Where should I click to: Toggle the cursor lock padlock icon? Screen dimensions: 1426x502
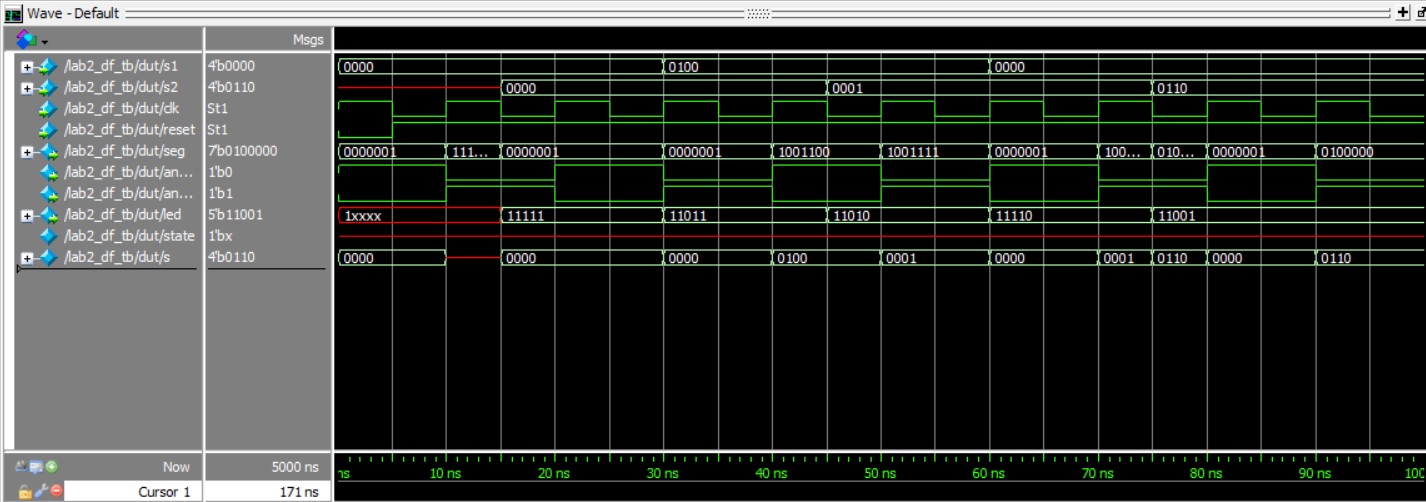click(25, 491)
